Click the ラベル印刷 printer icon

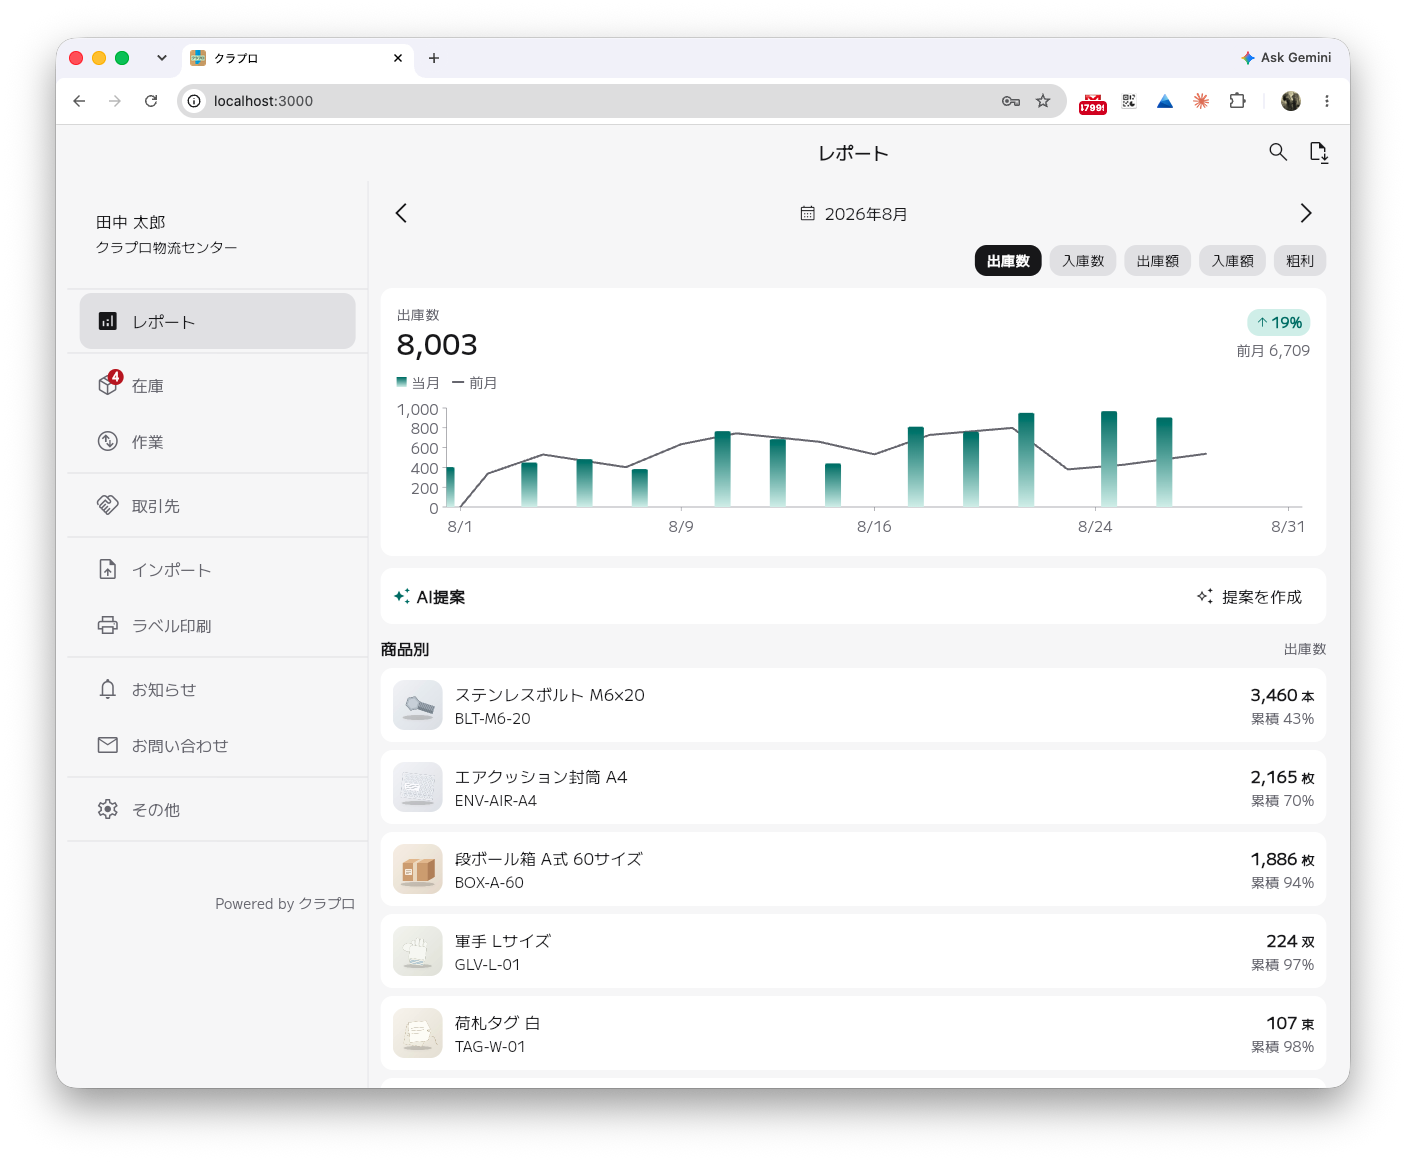108,625
